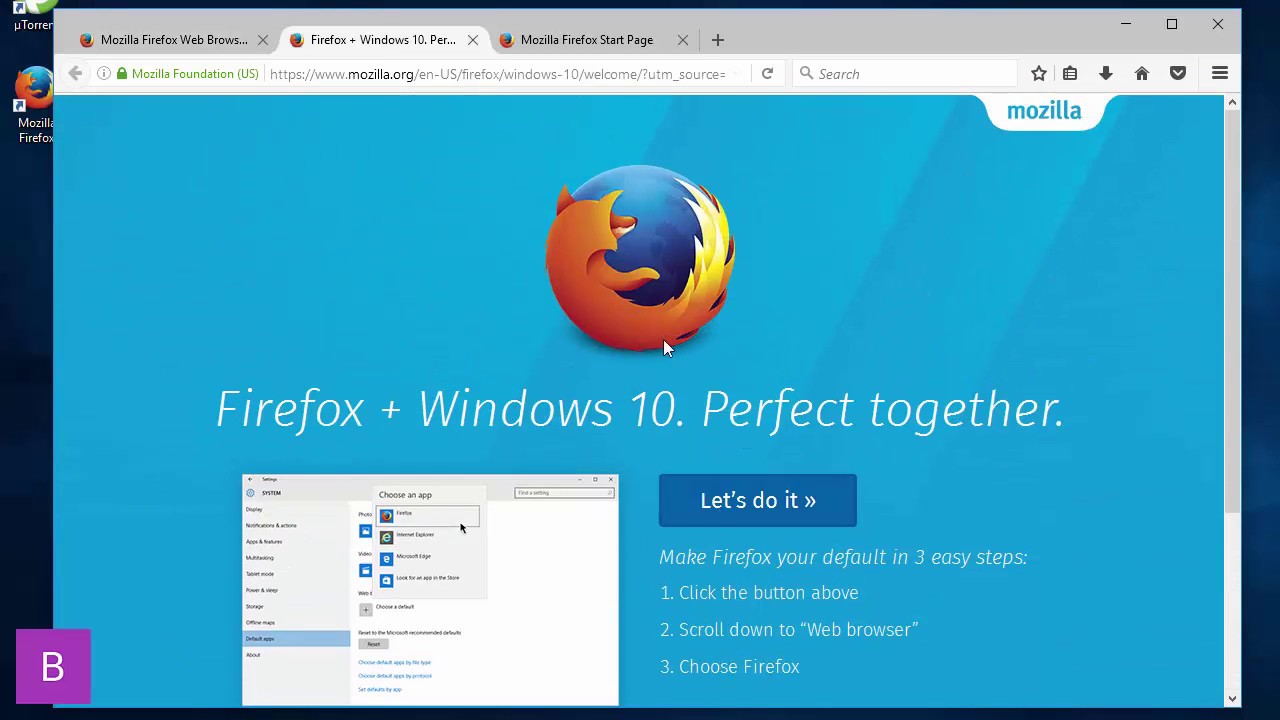Open the Firefox hamburger menu

(x=1220, y=74)
